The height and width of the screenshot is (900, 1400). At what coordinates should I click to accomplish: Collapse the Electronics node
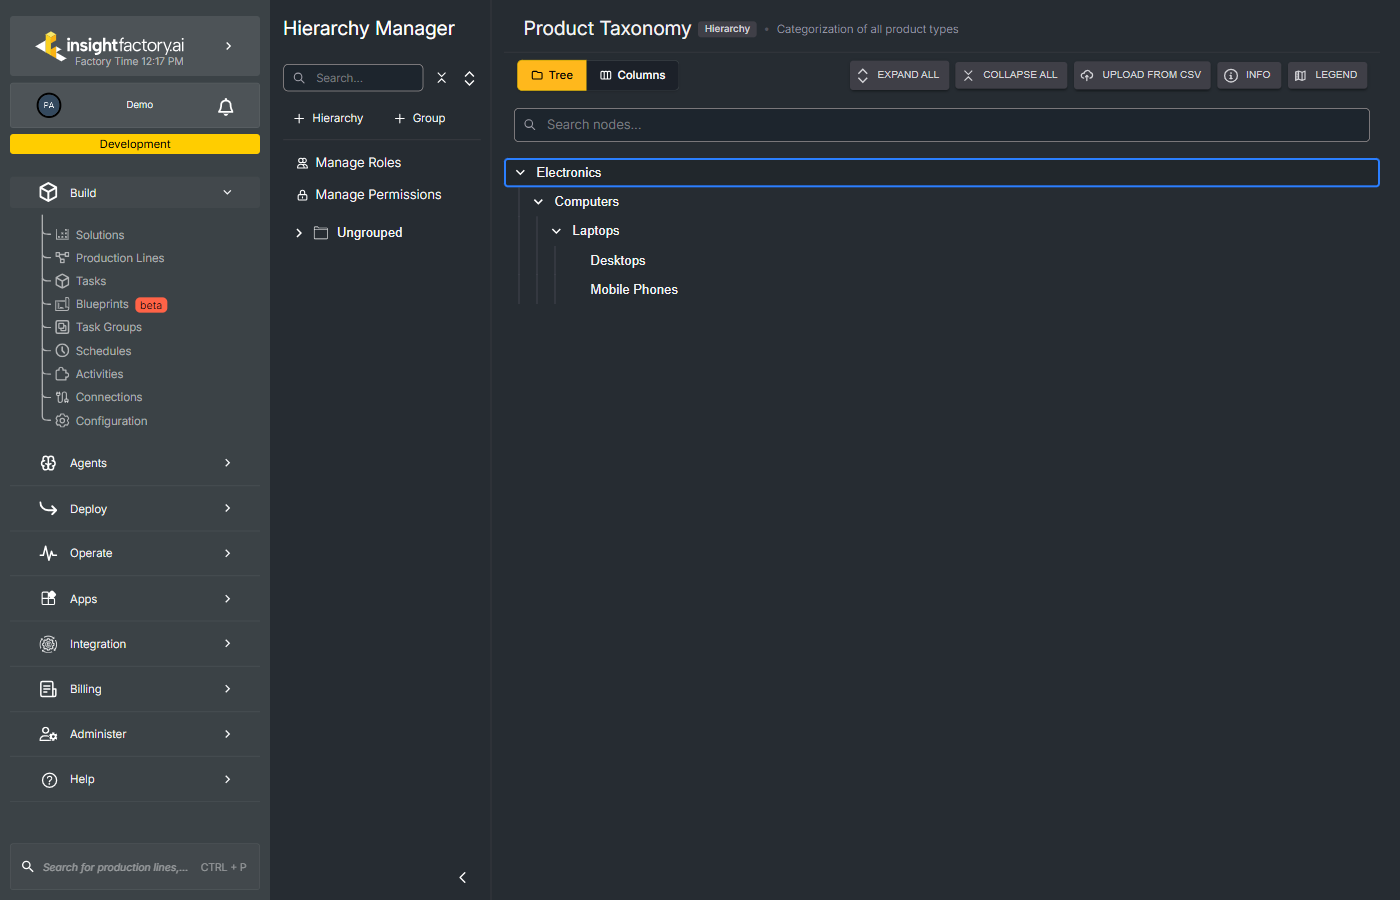[520, 173]
